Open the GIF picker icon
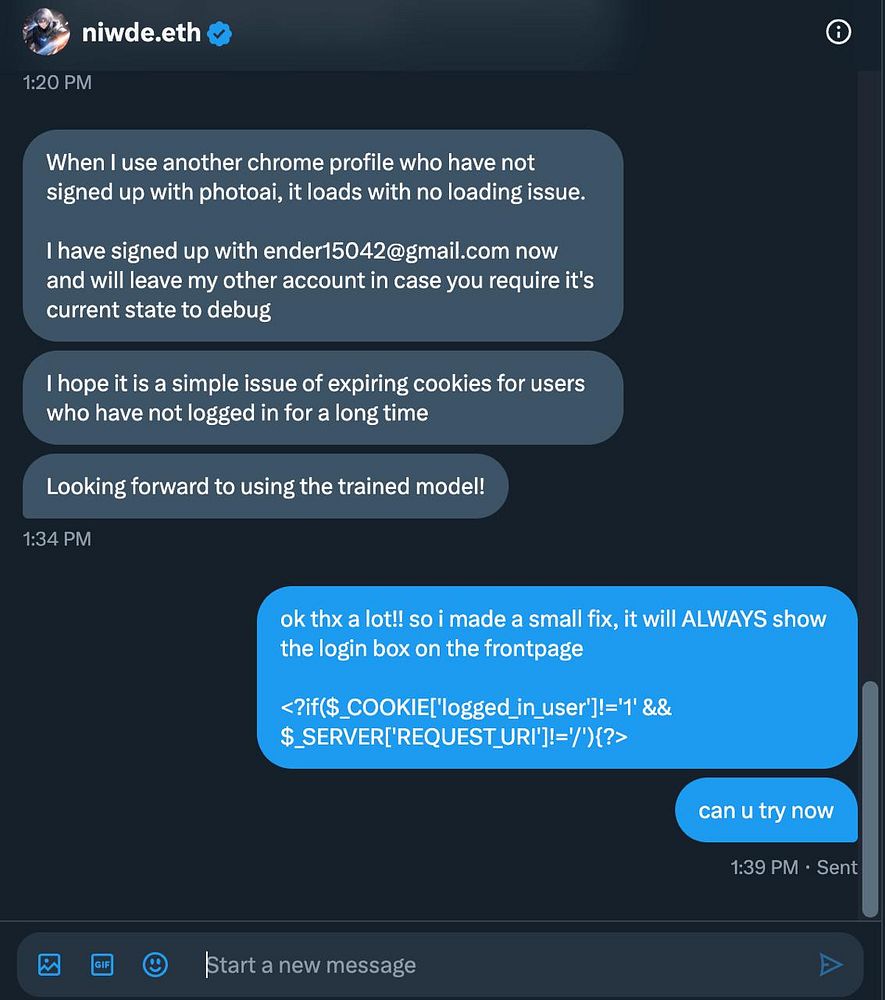885x1000 pixels. tap(102, 964)
